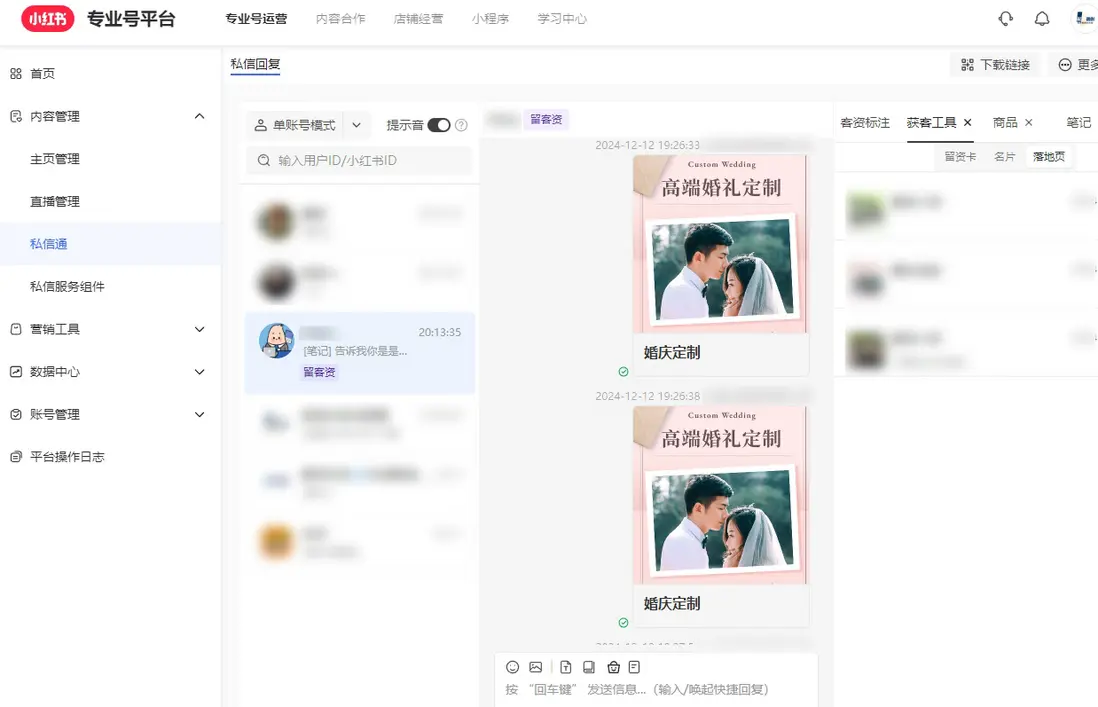
Task: Open 专业号运营 in top navigation
Action: [256, 19]
